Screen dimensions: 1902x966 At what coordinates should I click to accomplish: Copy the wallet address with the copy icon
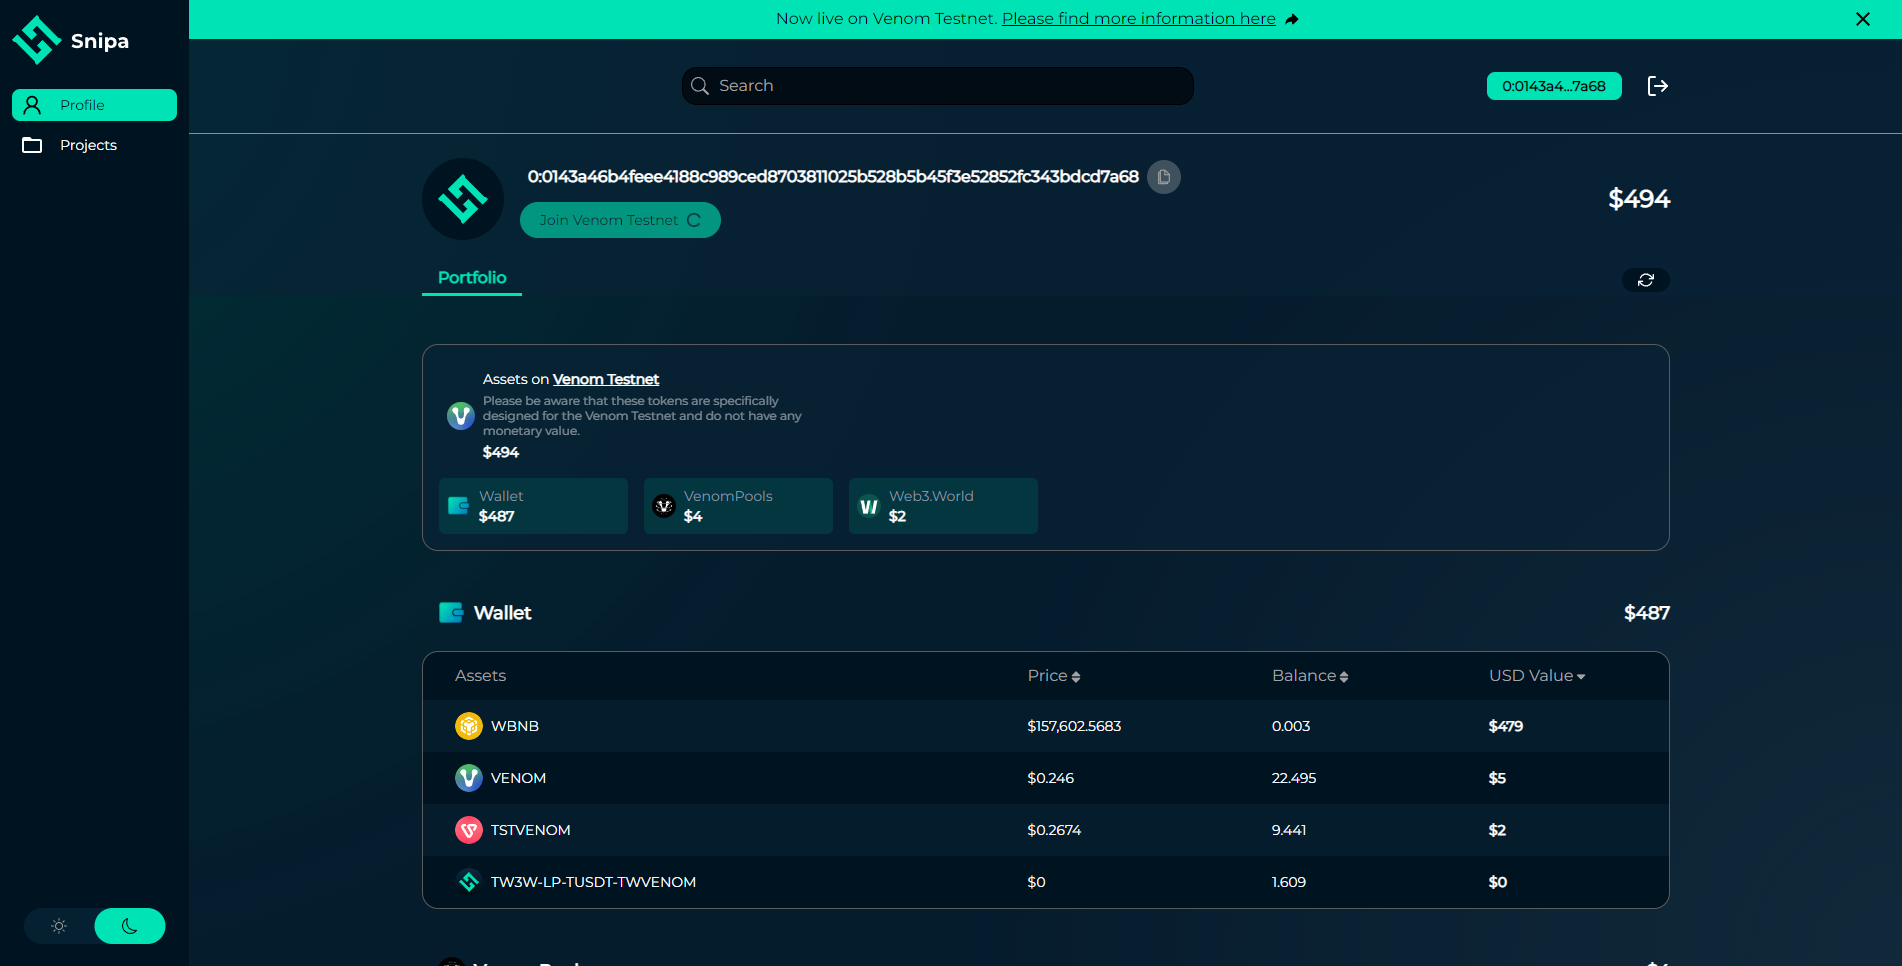tap(1163, 177)
